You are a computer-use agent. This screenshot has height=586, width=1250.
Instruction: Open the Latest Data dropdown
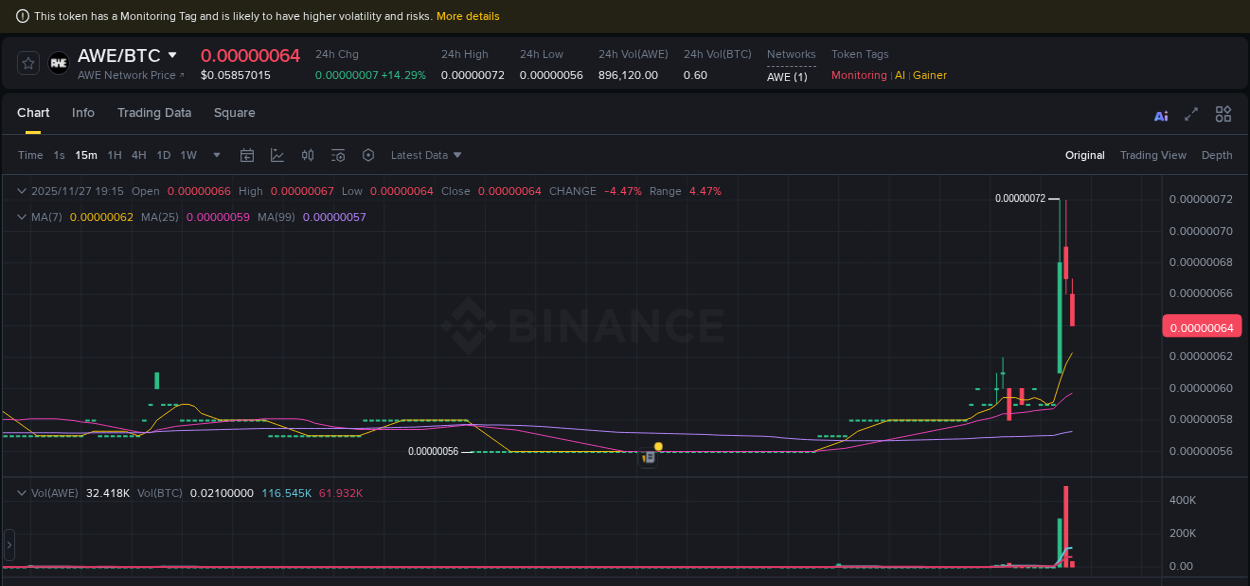(426, 155)
